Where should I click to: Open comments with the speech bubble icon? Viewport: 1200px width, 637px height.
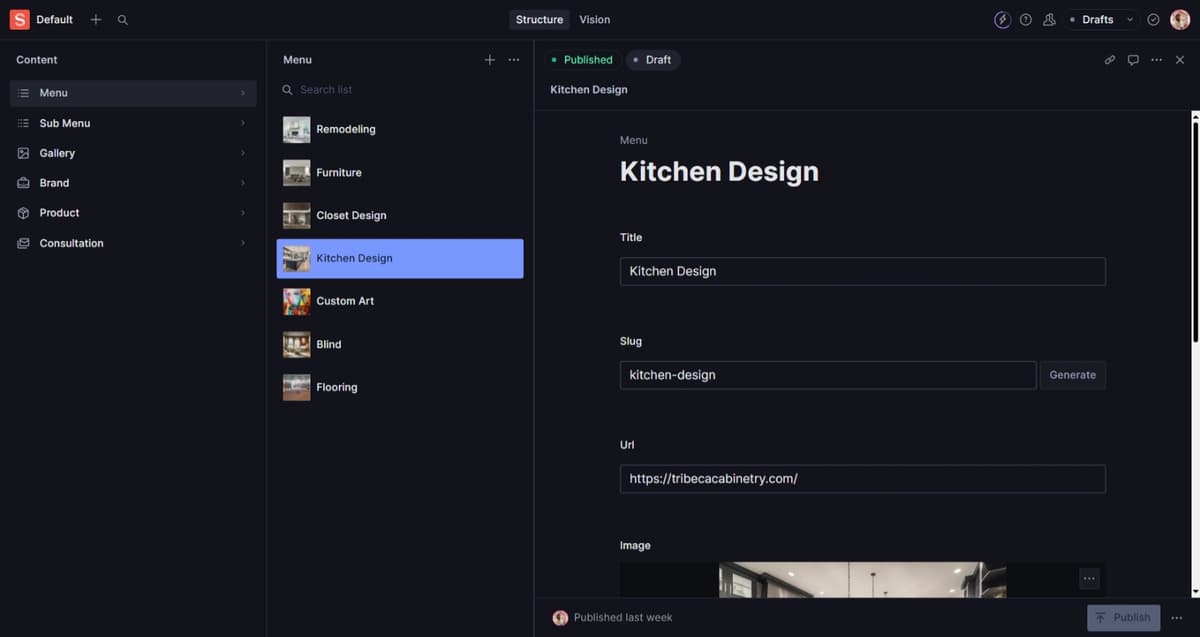tap(1132, 59)
